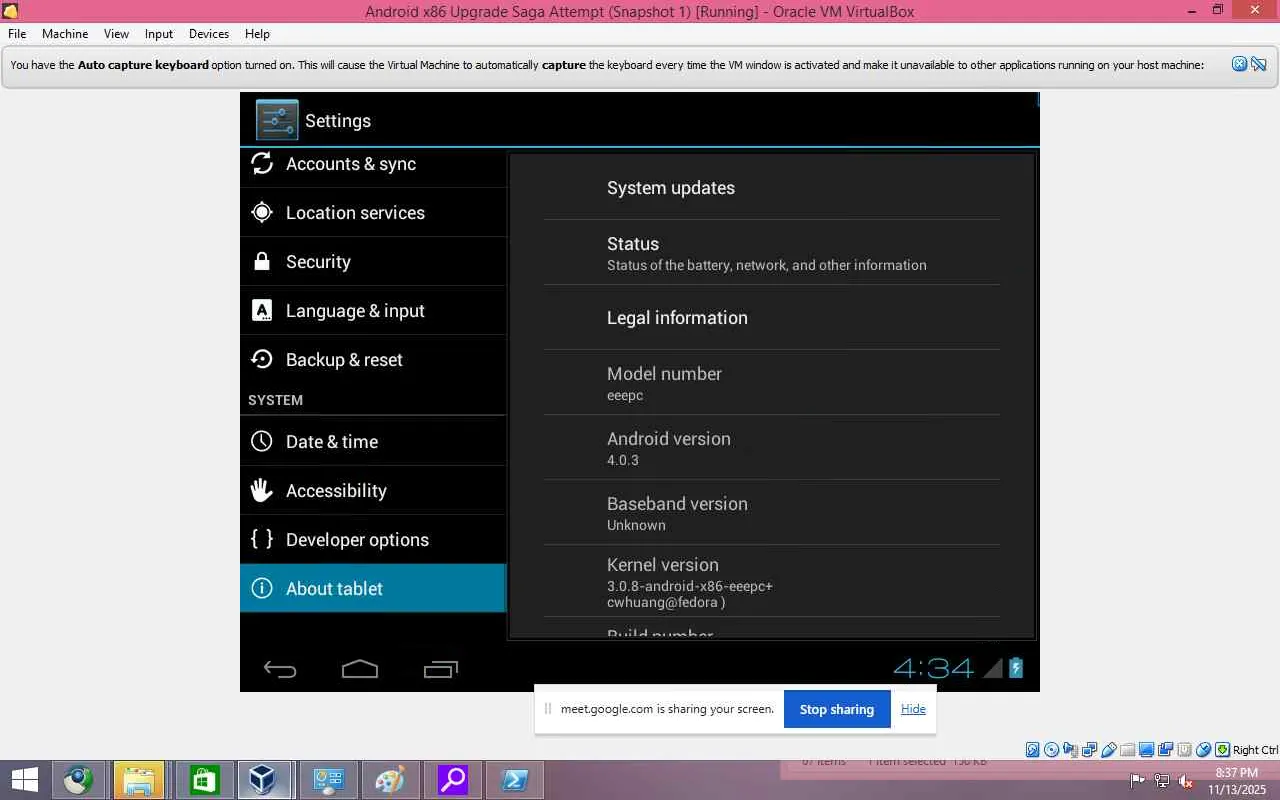Click the network tray icon
Viewport: 1280px width, 800px height.
pos(1162,780)
